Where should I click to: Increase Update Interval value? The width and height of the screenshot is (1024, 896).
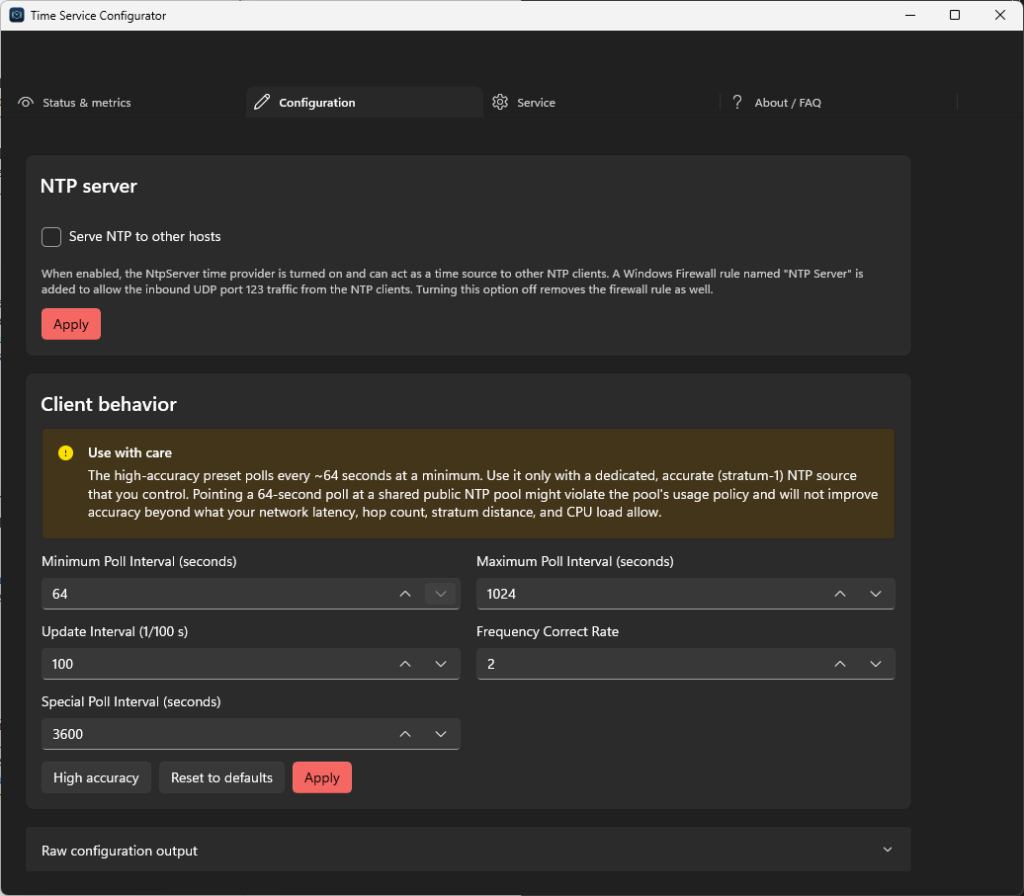405,664
